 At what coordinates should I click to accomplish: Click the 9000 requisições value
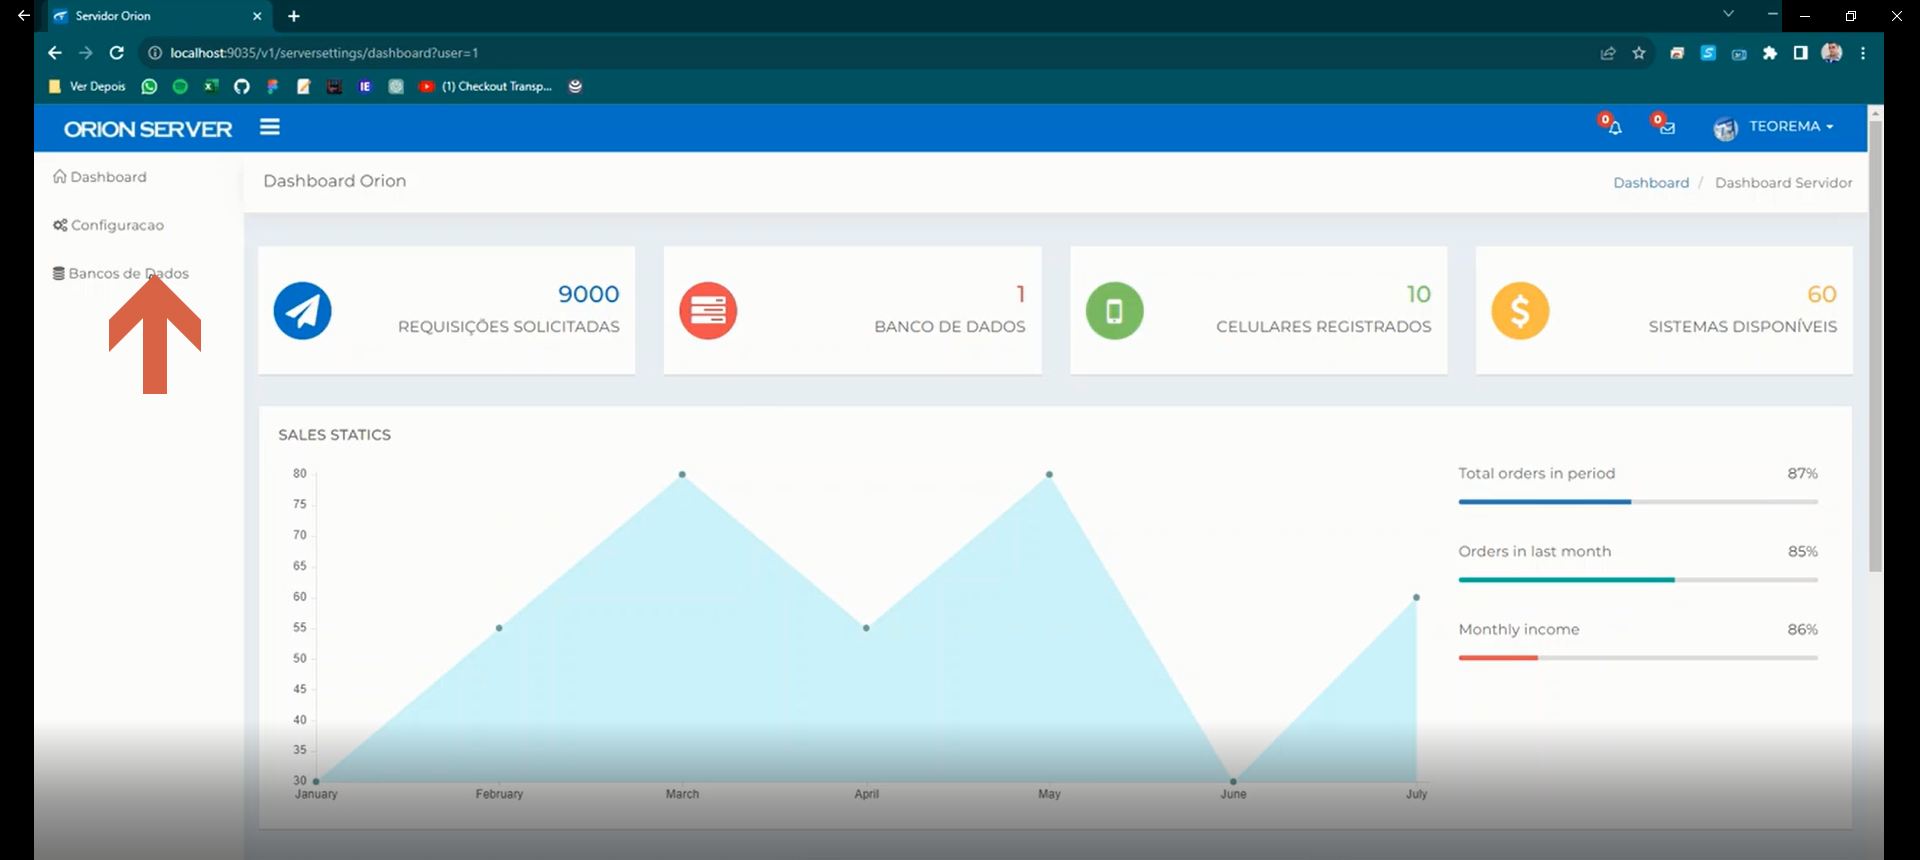click(589, 294)
